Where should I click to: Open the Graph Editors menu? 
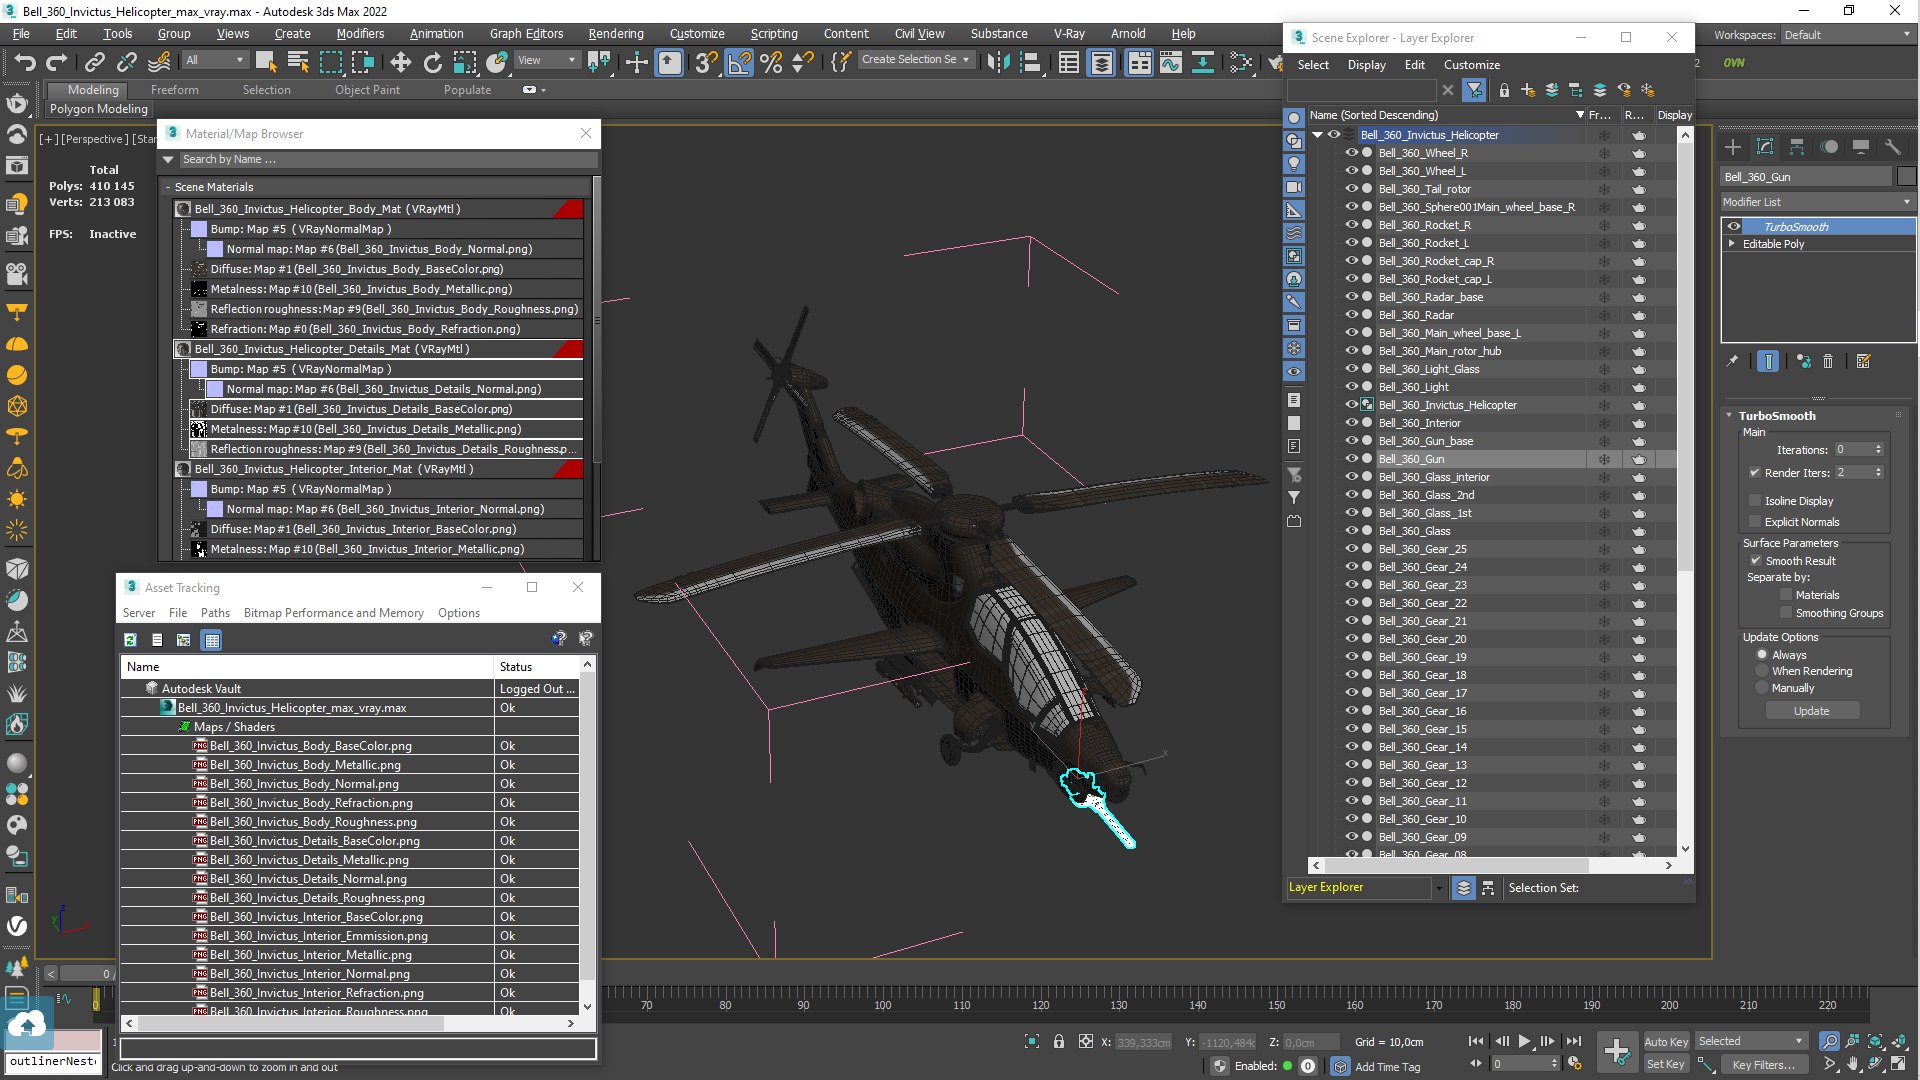[x=526, y=33]
